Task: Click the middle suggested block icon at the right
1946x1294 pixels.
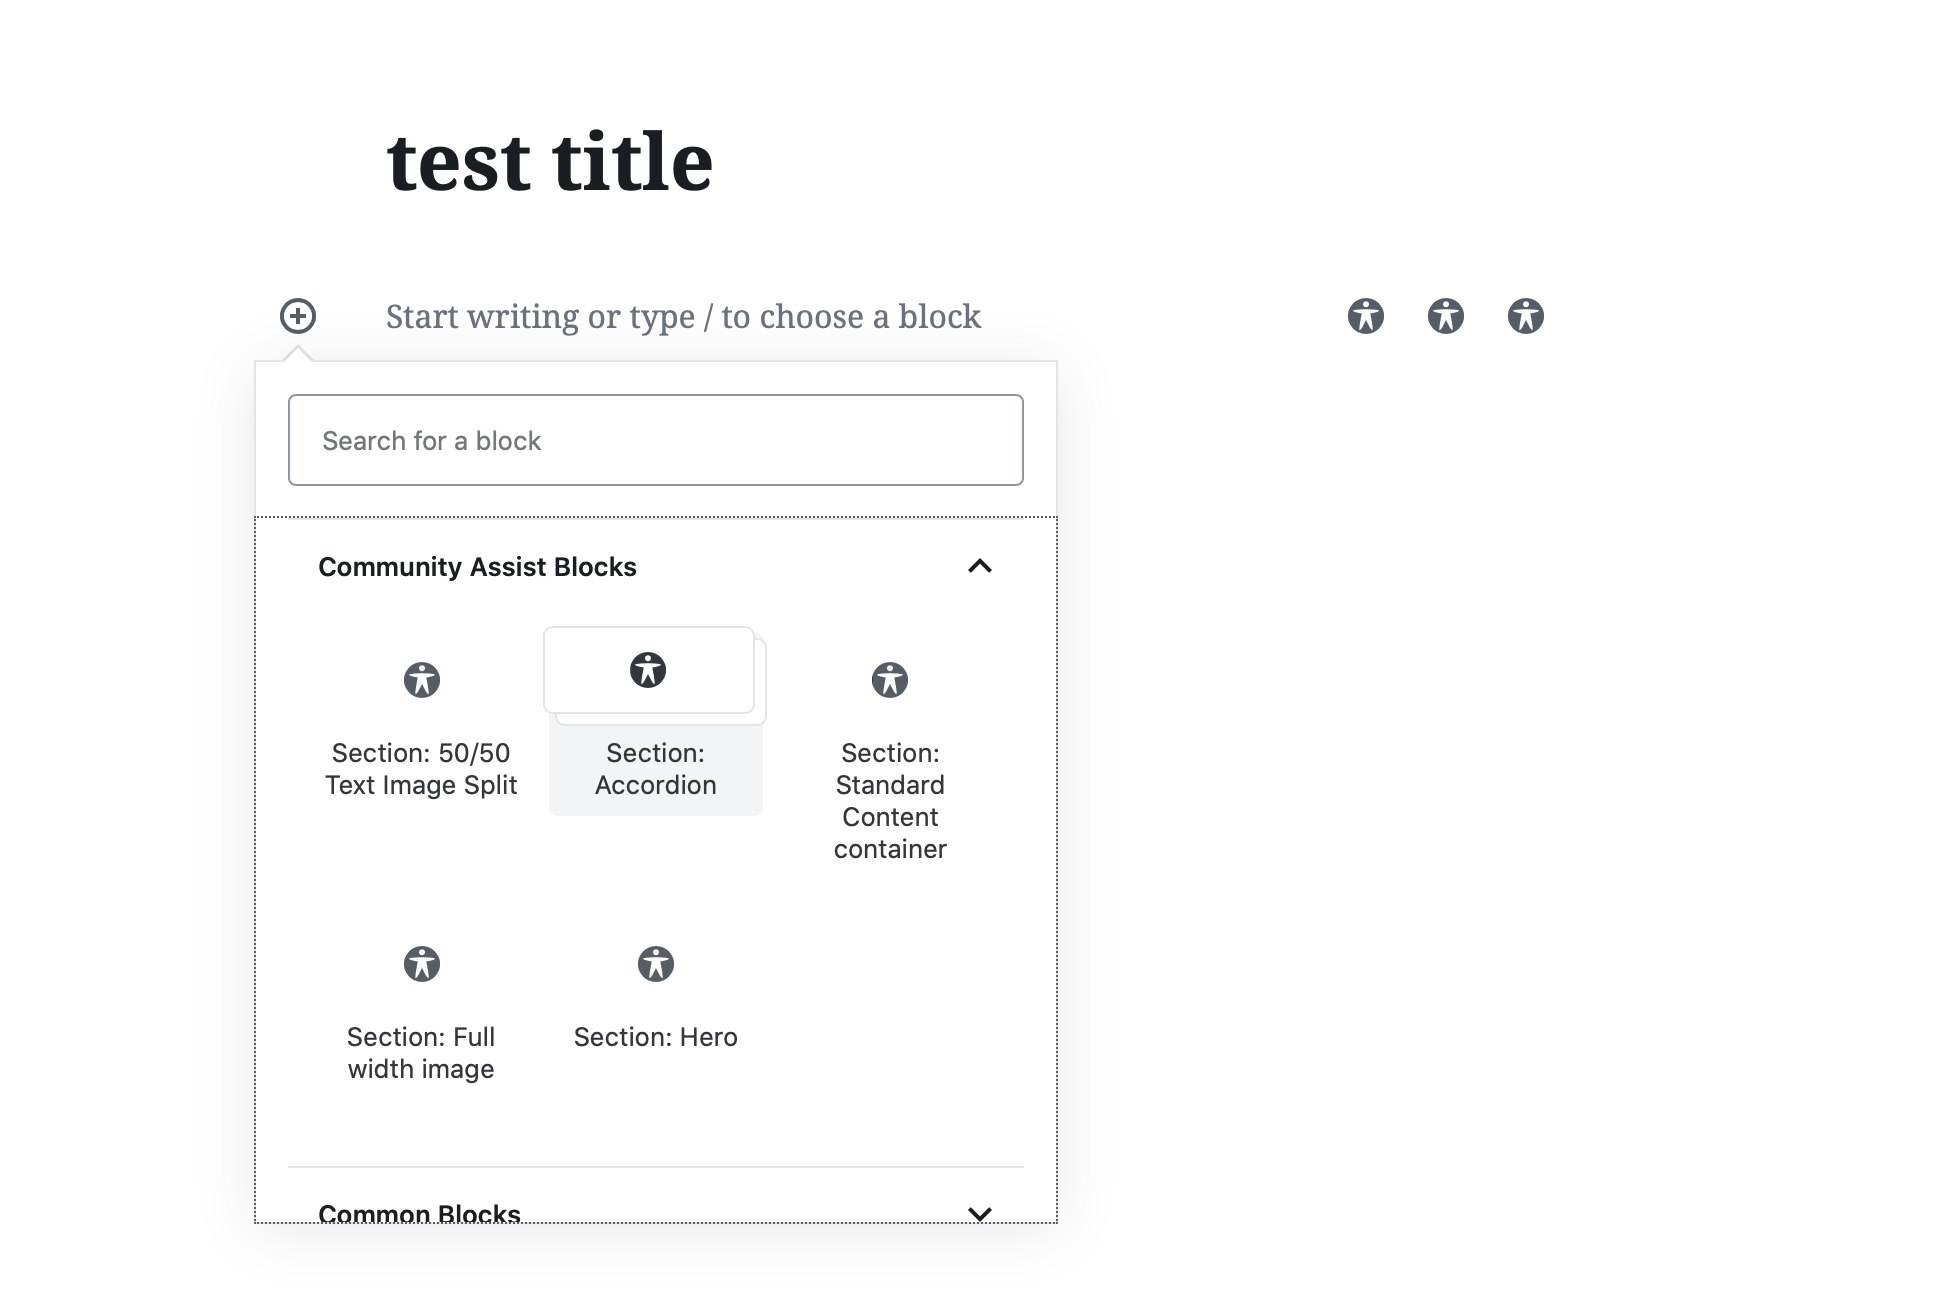Action: (x=1445, y=316)
